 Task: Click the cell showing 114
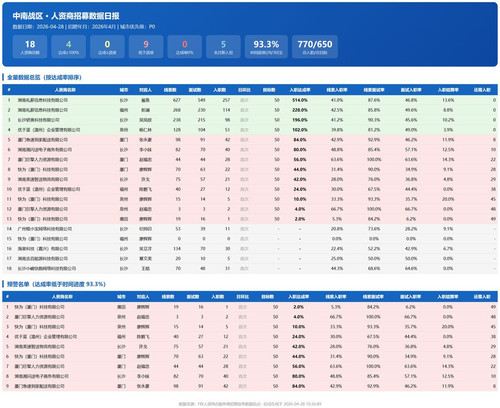tap(226, 110)
